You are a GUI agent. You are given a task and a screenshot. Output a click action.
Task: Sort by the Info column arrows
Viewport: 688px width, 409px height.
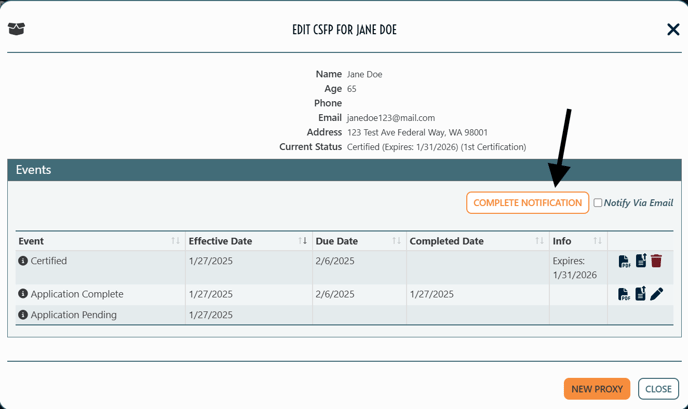597,241
